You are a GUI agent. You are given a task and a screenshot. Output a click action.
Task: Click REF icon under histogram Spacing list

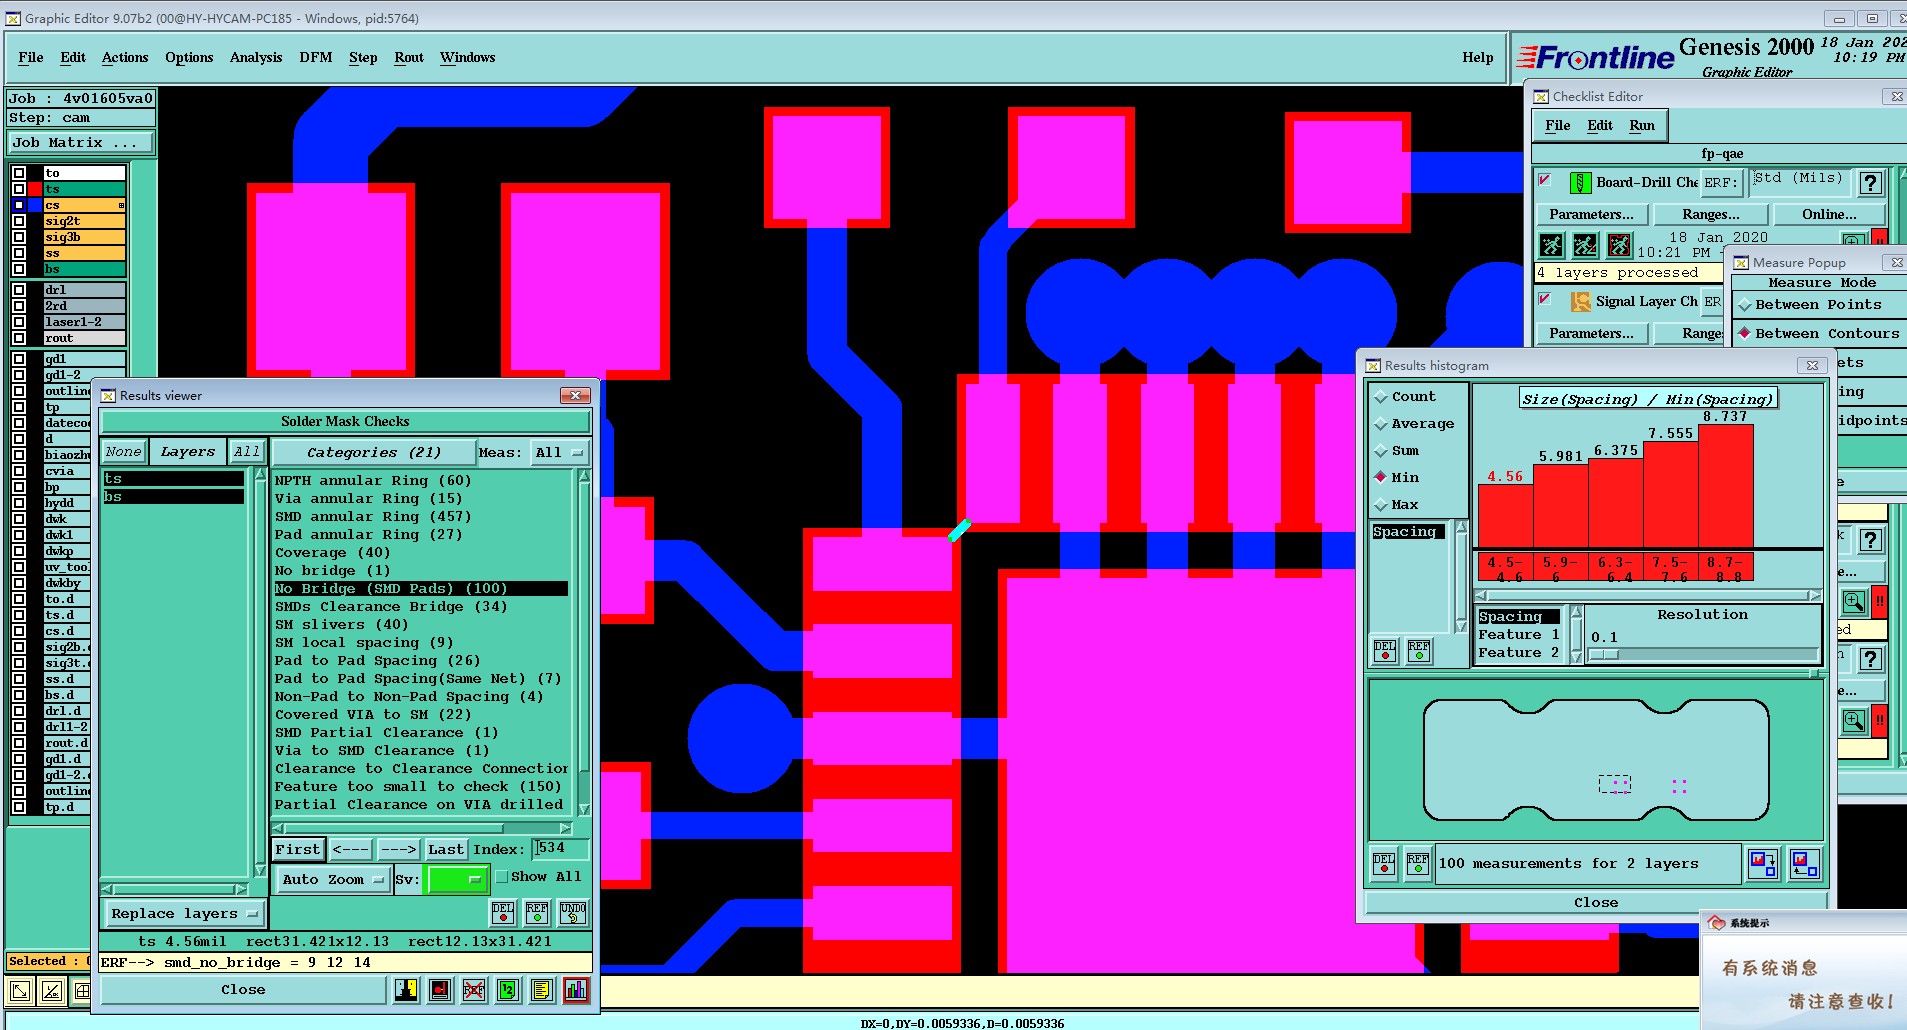tap(1419, 651)
